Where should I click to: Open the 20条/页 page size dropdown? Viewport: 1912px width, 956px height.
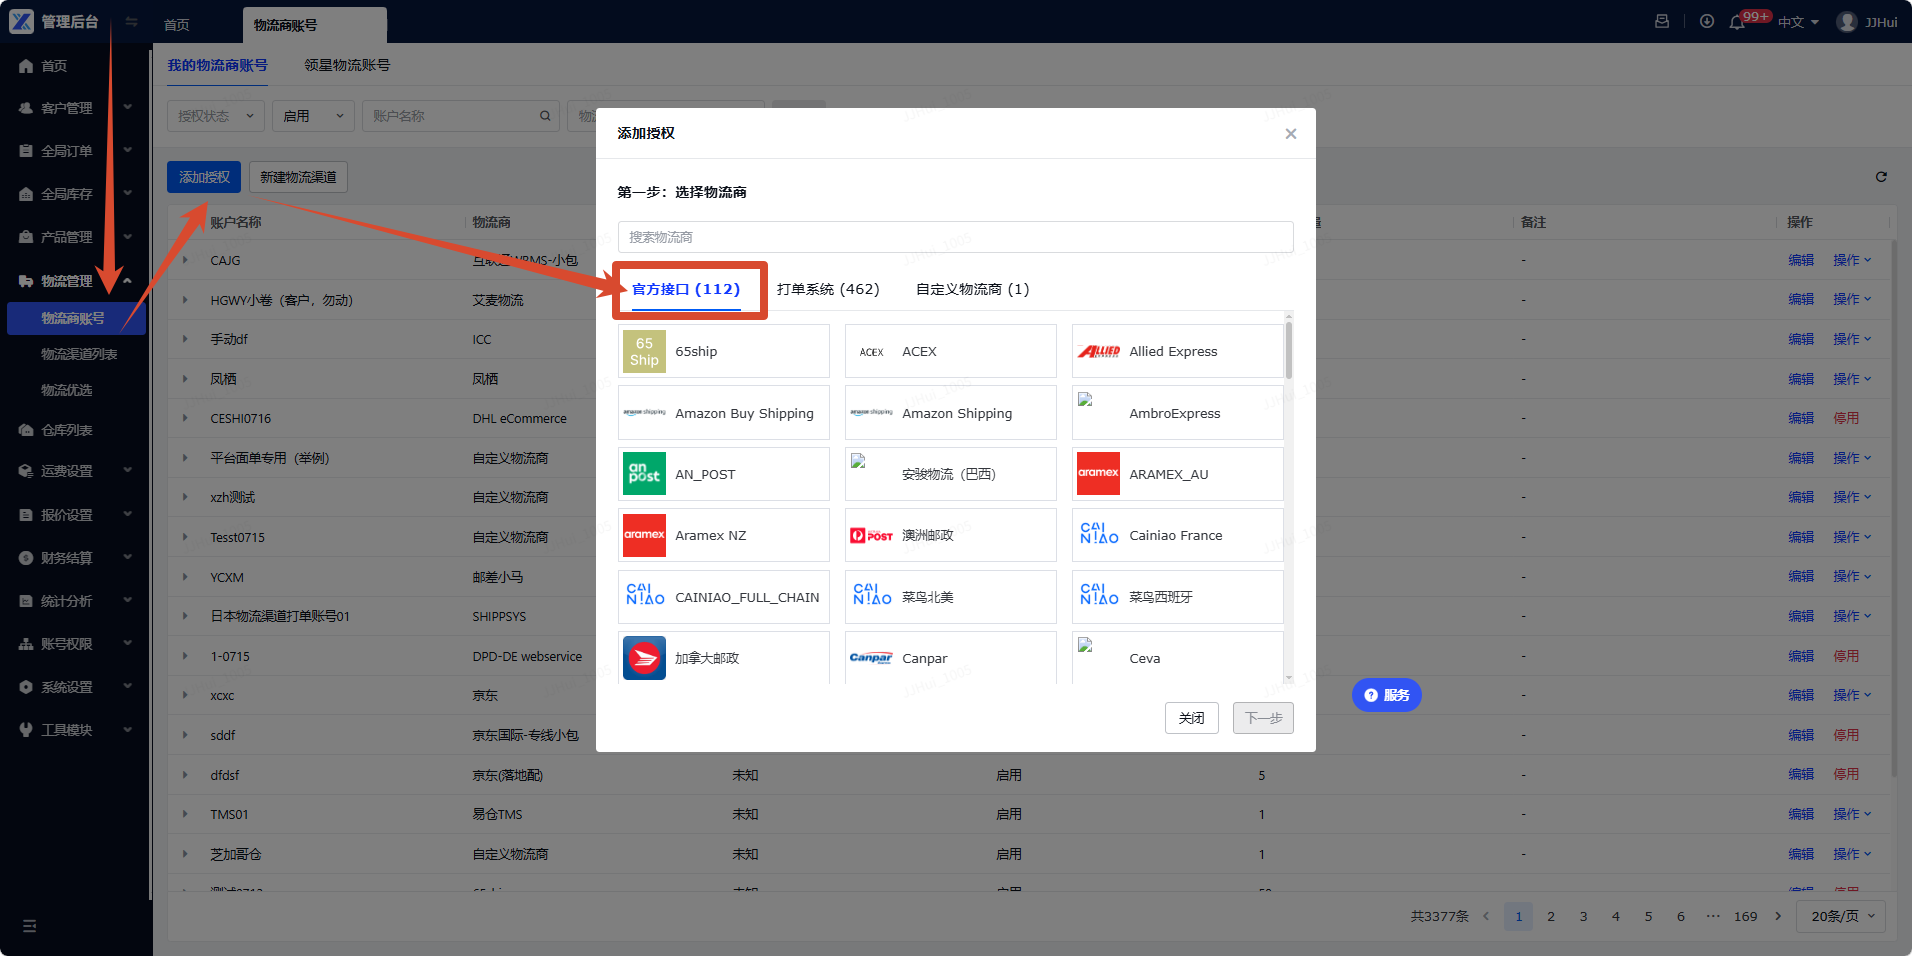1842,916
